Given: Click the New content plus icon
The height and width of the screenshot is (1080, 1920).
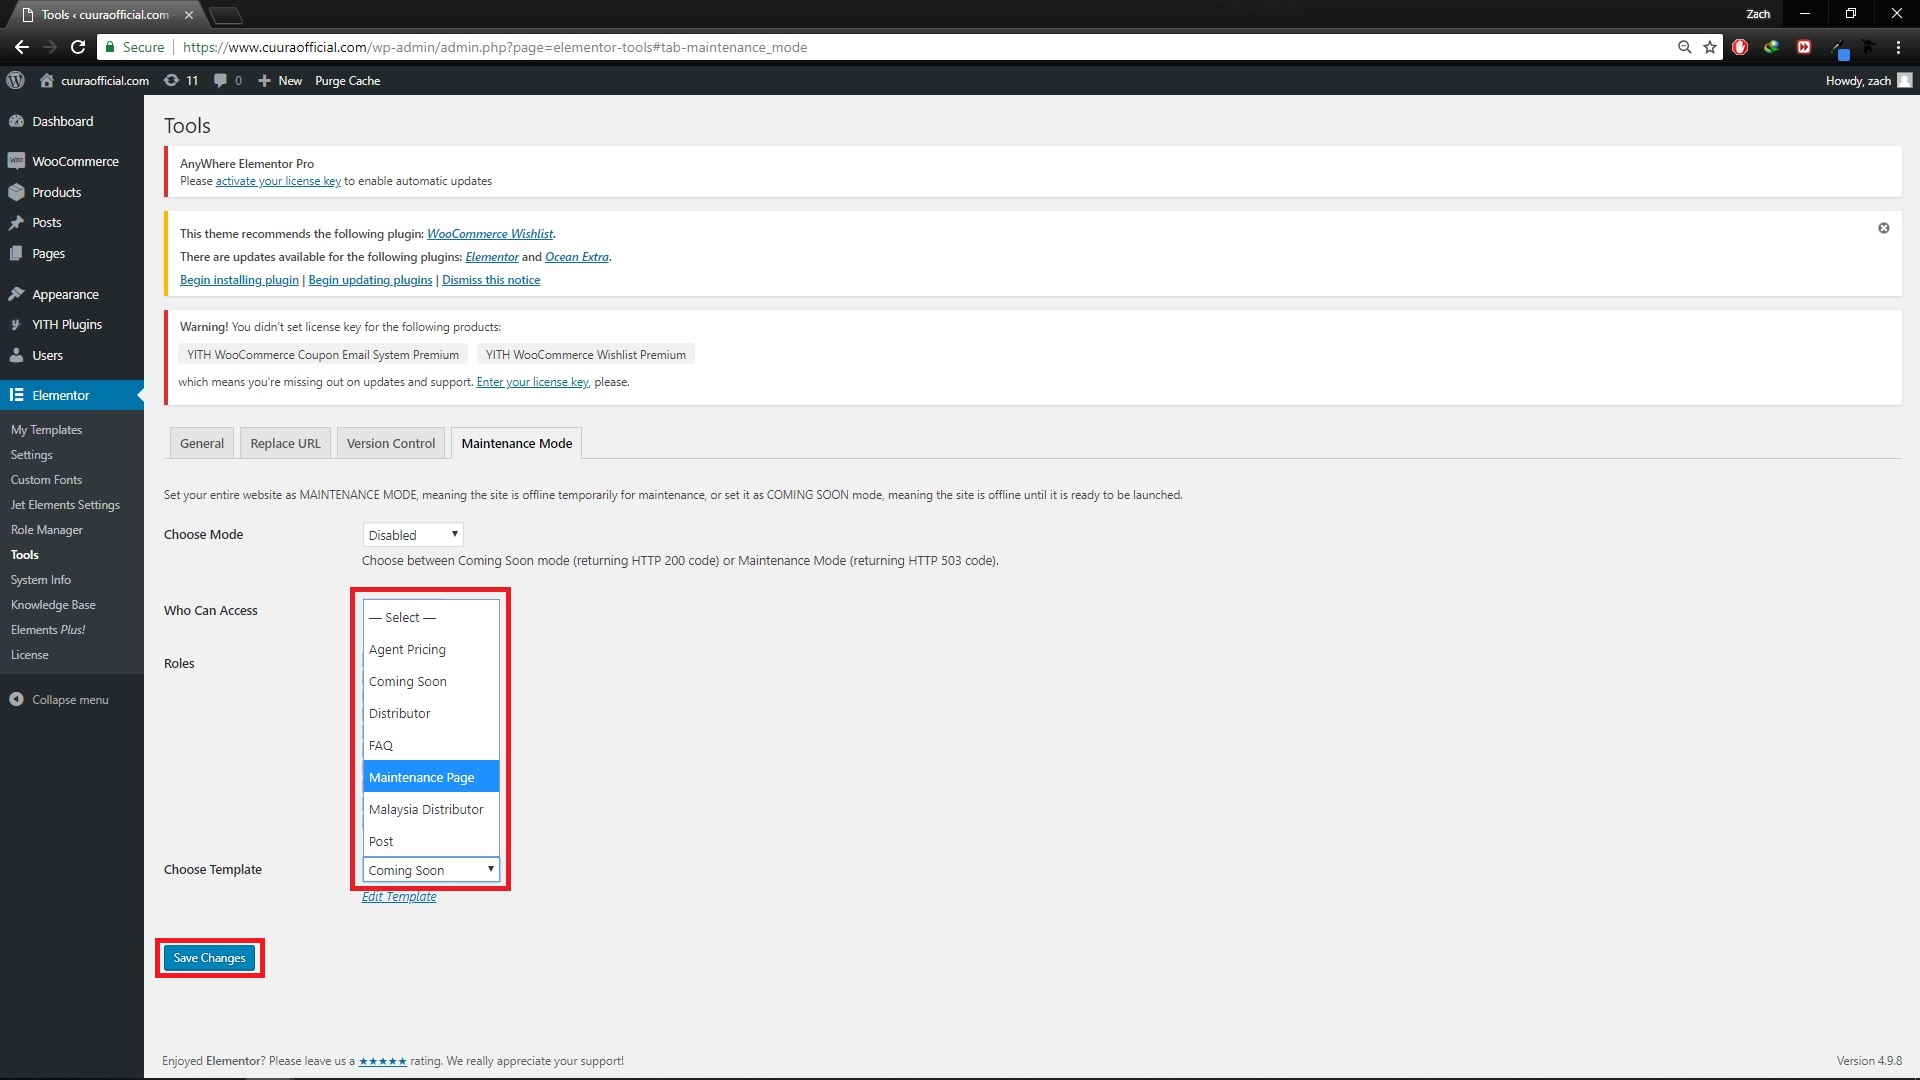Looking at the screenshot, I should [x=264, y=80].
